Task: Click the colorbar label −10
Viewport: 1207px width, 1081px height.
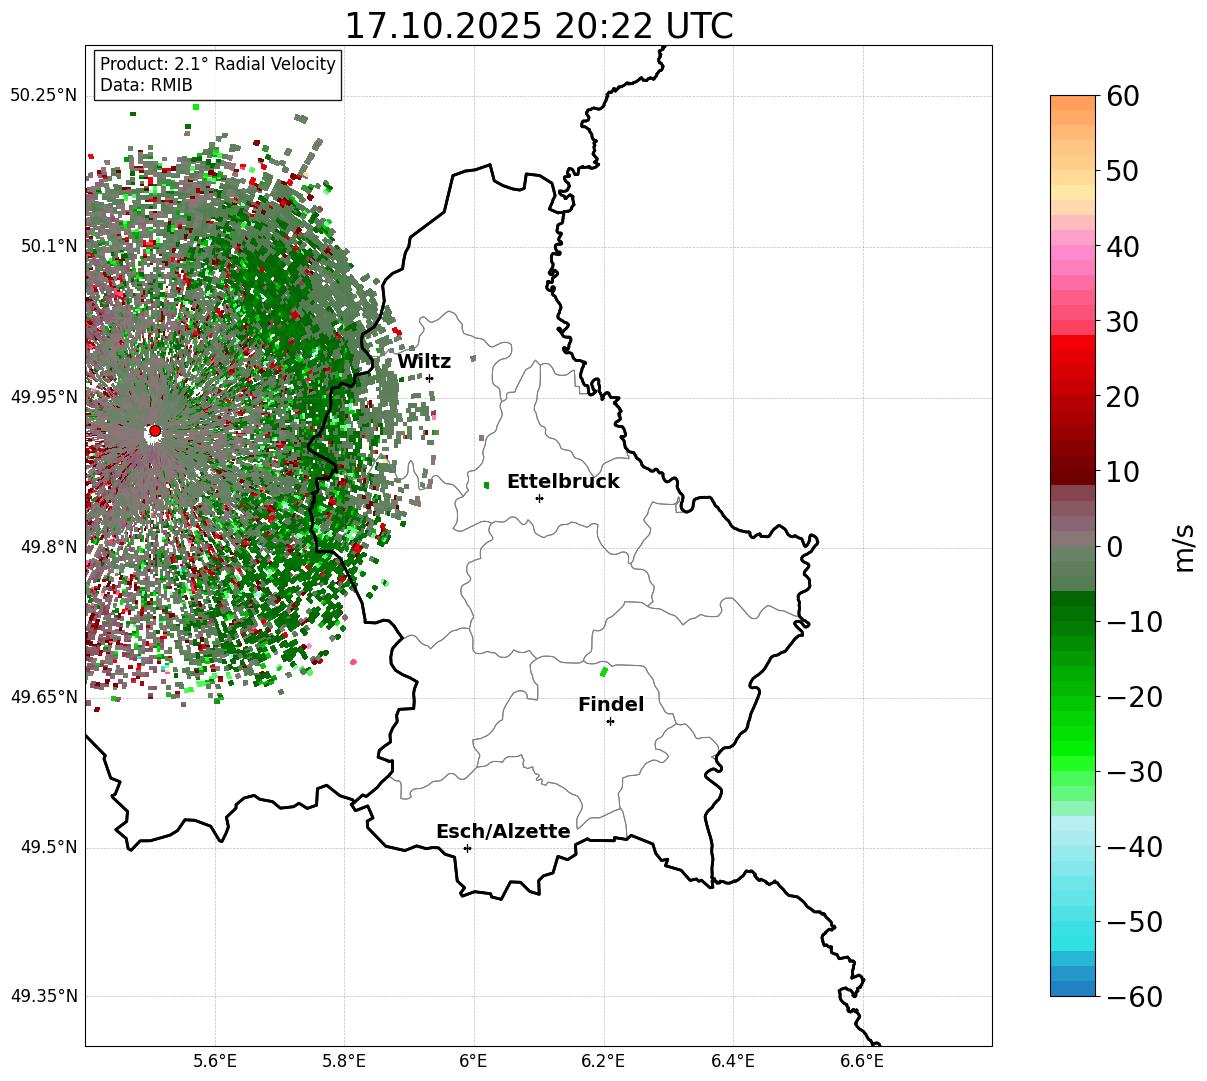Action: [1134, 622]
